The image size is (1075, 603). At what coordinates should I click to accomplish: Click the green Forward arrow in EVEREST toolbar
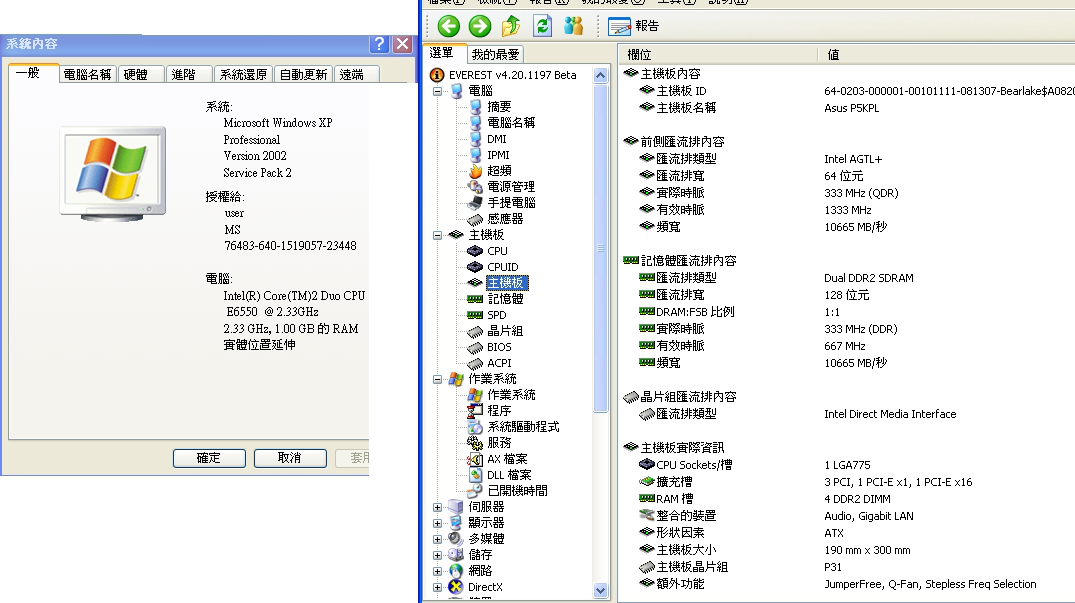click(480, 26)
